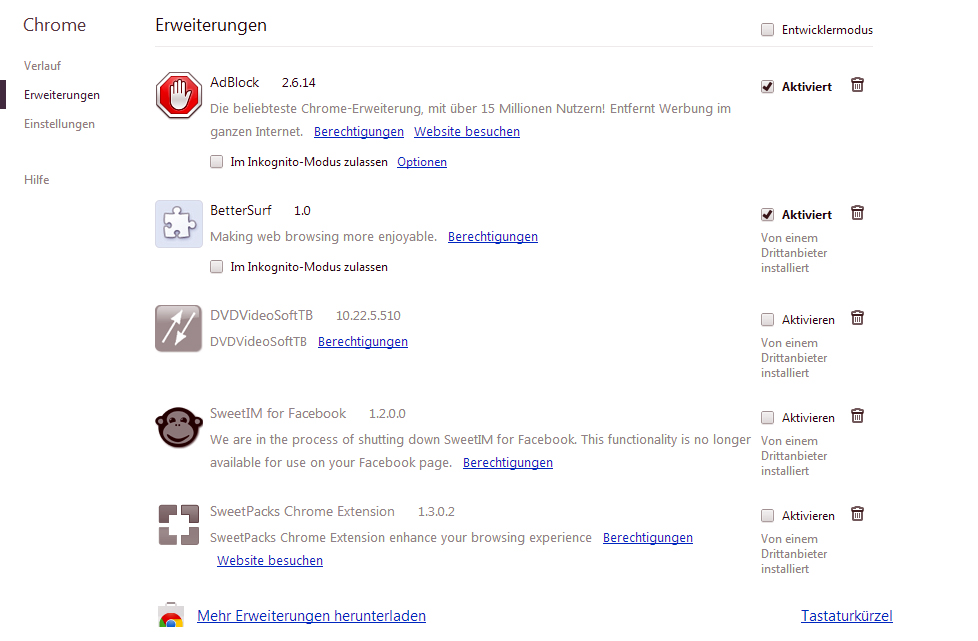Check Aktivieren for SweetIM for Facebook
This screenshot has height=641, width=978.
767,418
